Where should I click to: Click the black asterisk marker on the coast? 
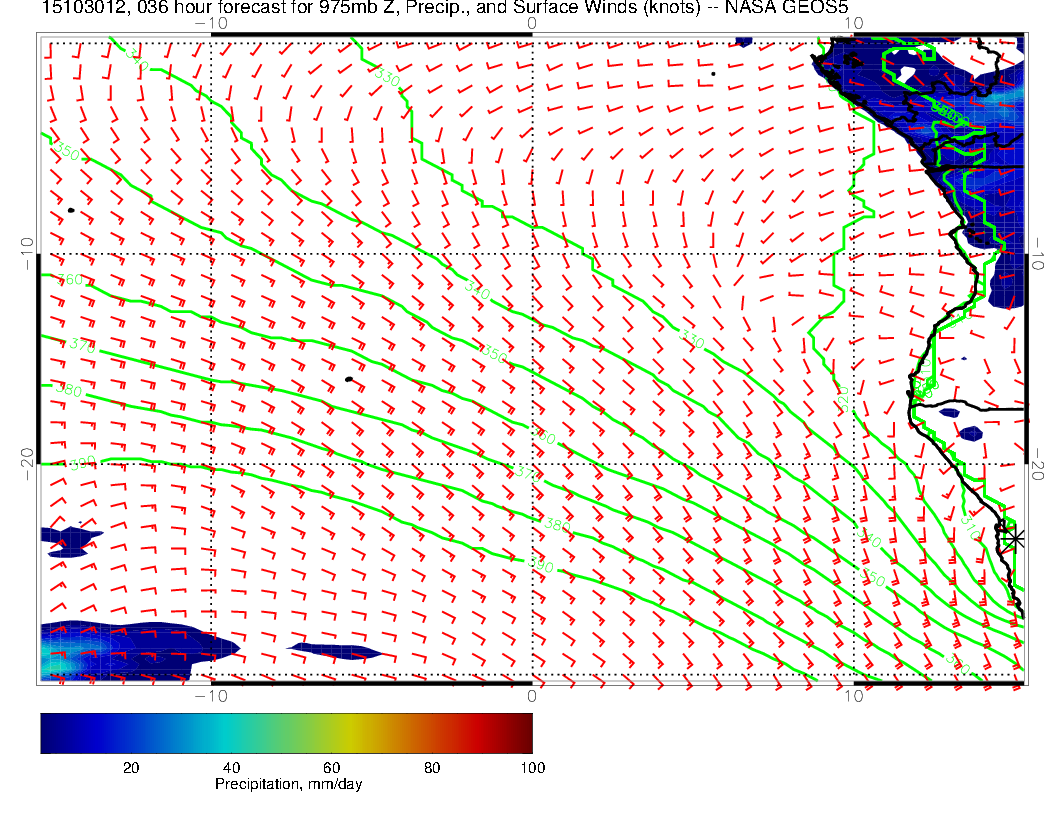(x=1015, y=538)
